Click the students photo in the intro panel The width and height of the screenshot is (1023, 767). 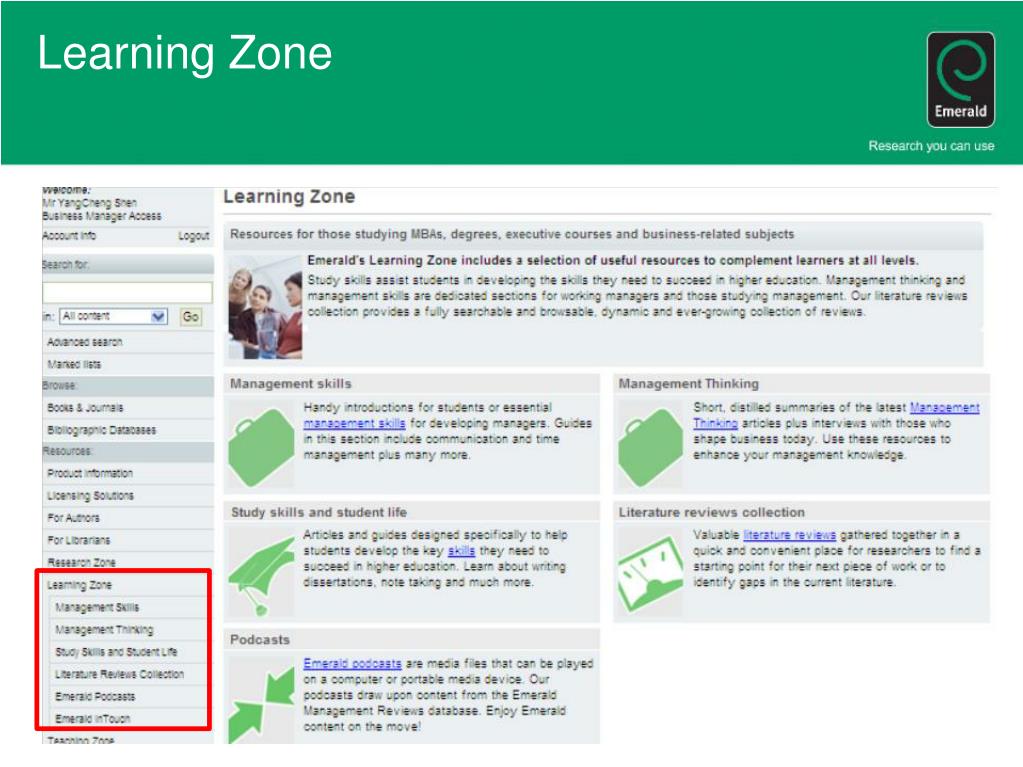[266, 307]
